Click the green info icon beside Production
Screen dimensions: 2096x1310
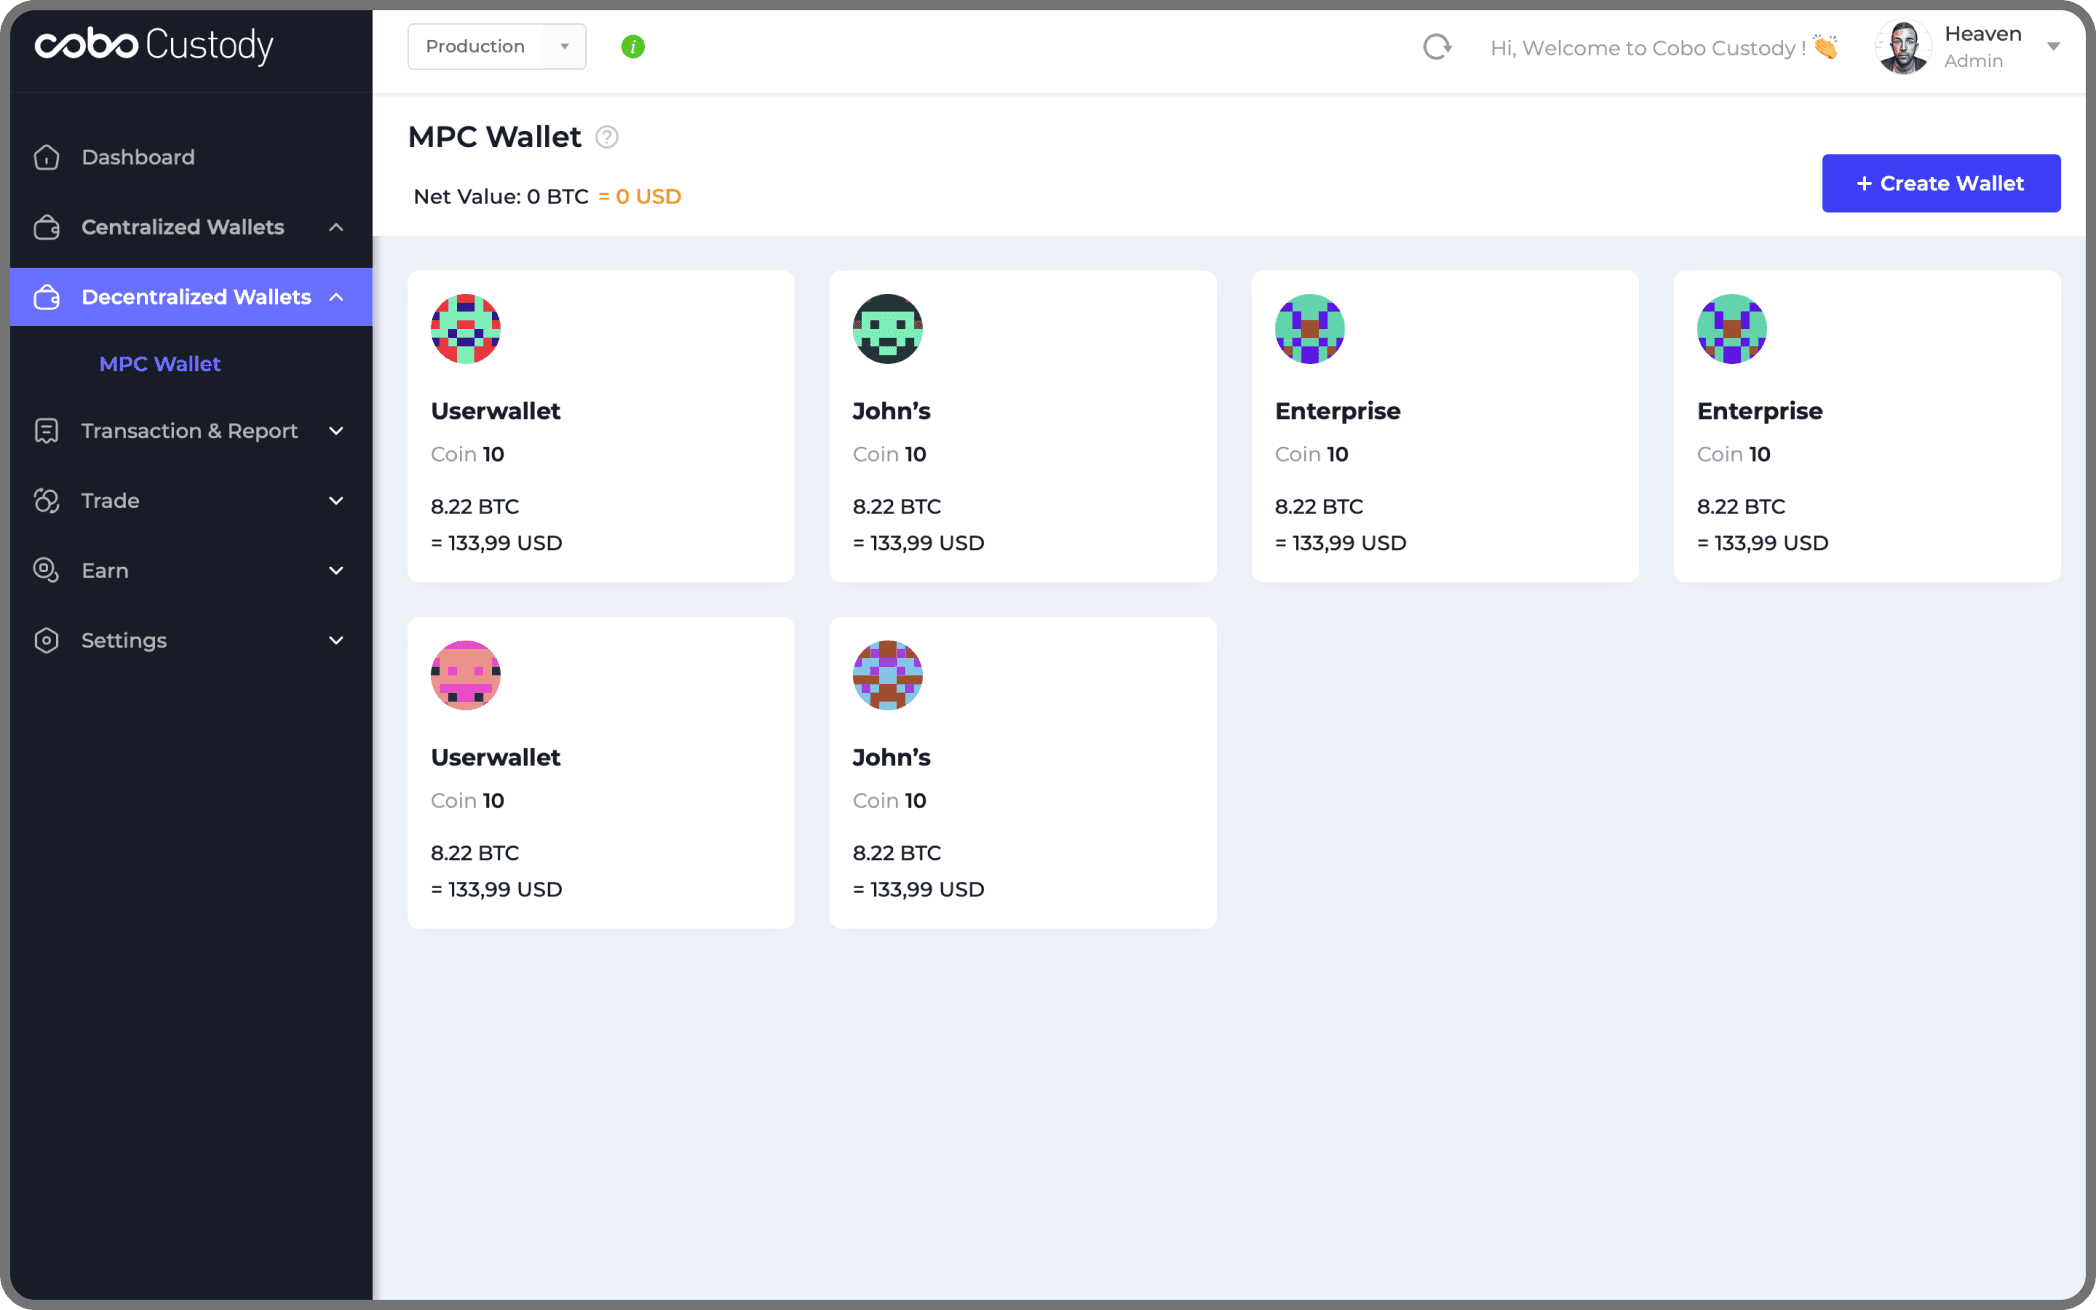pos(633,47)
